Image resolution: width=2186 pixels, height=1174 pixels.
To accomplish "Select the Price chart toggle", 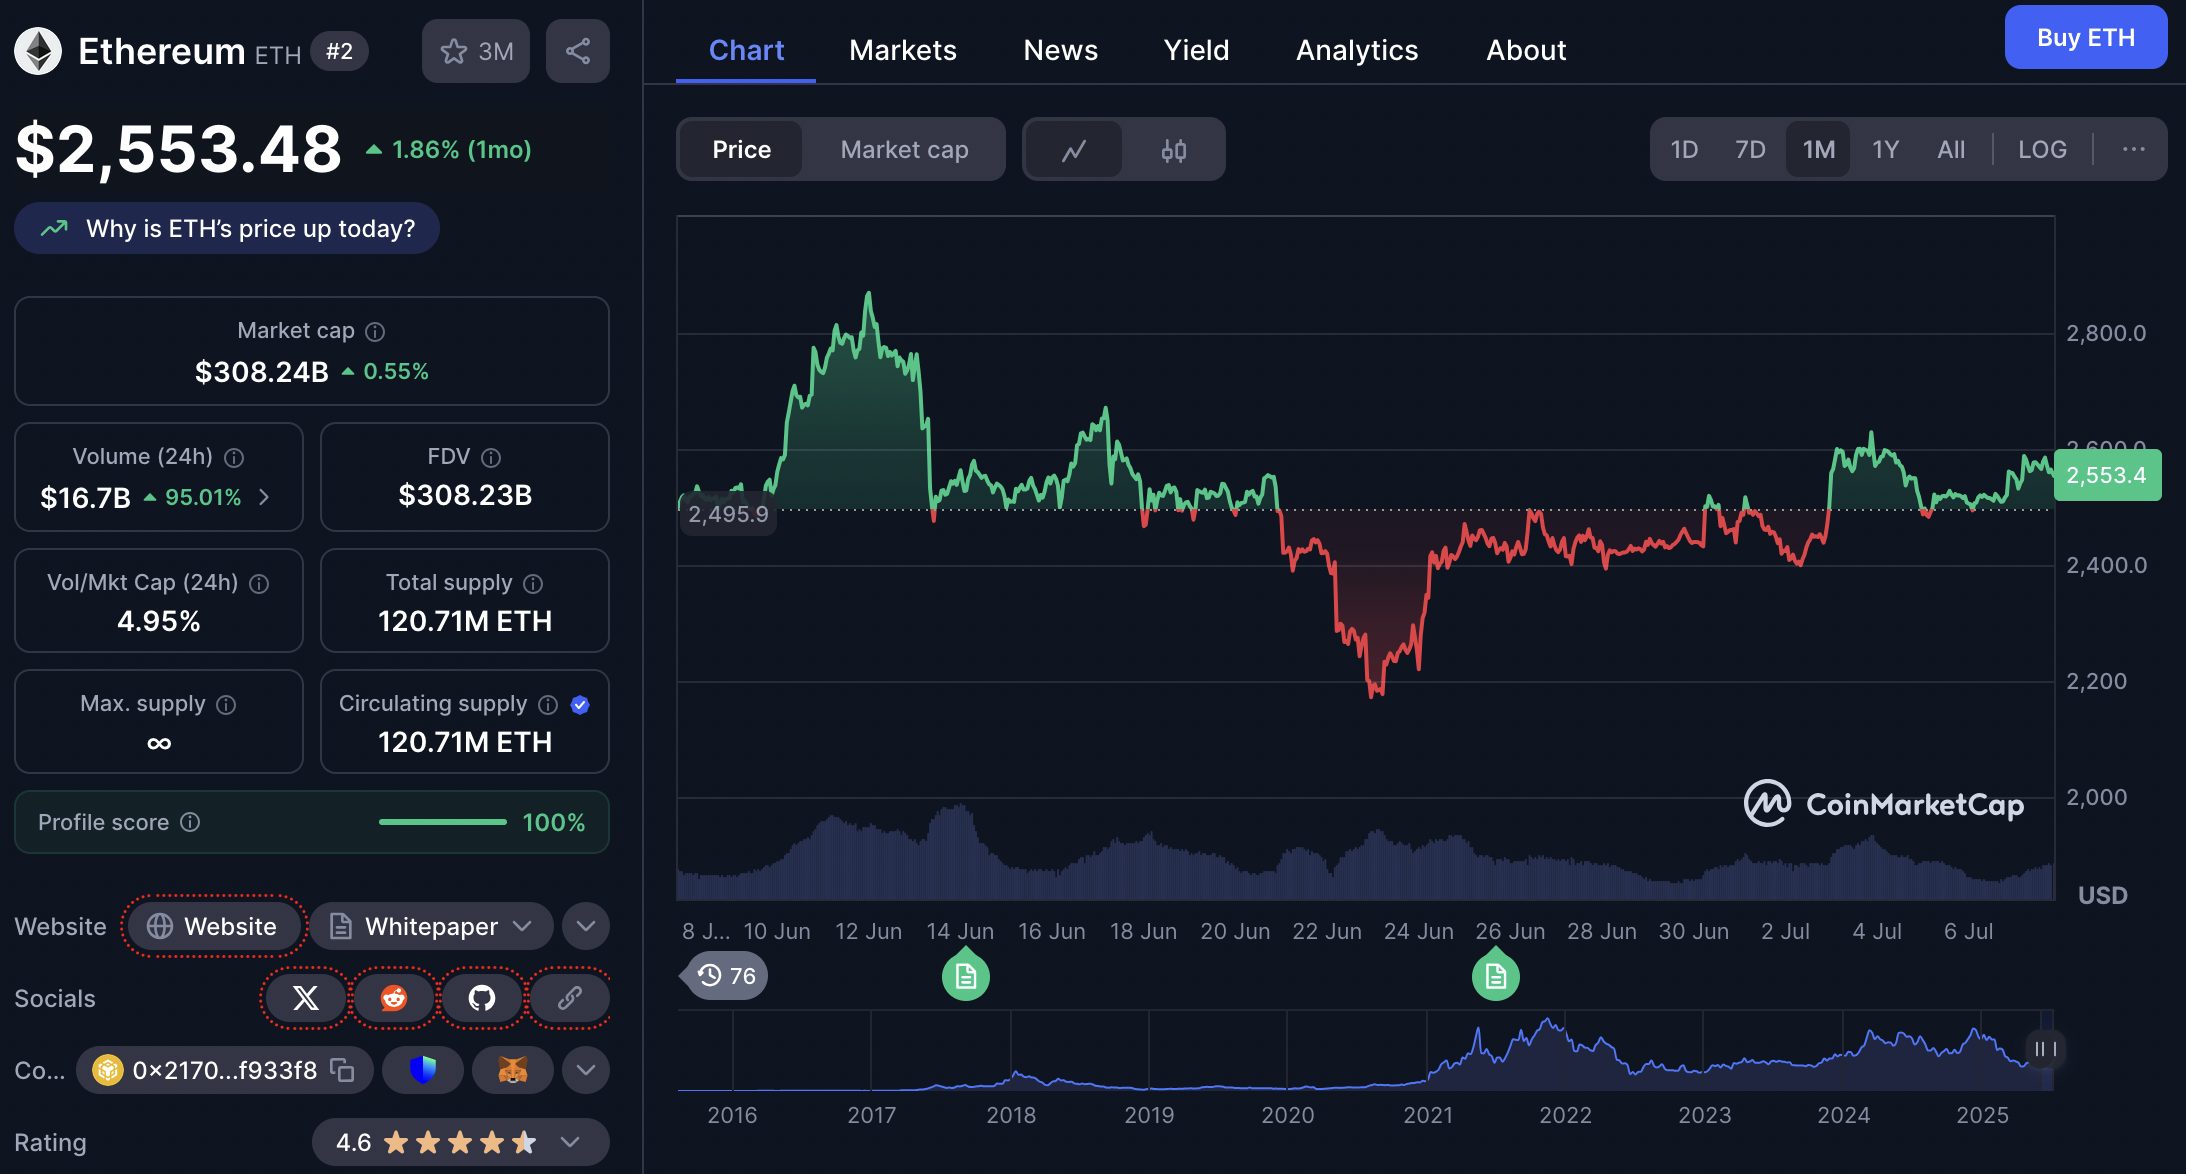I will click(742, 150).
